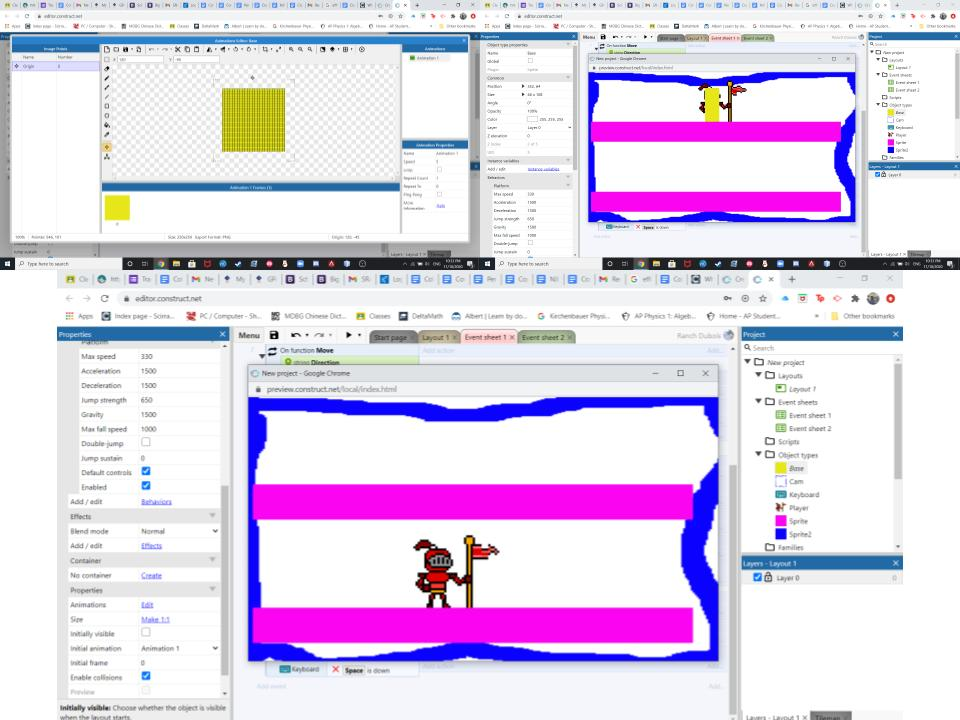This screenshot has height=720, width=960.
Task: Click the Undo arrow in bottom screenshot's editor toolbar
Action: [296, 335]
